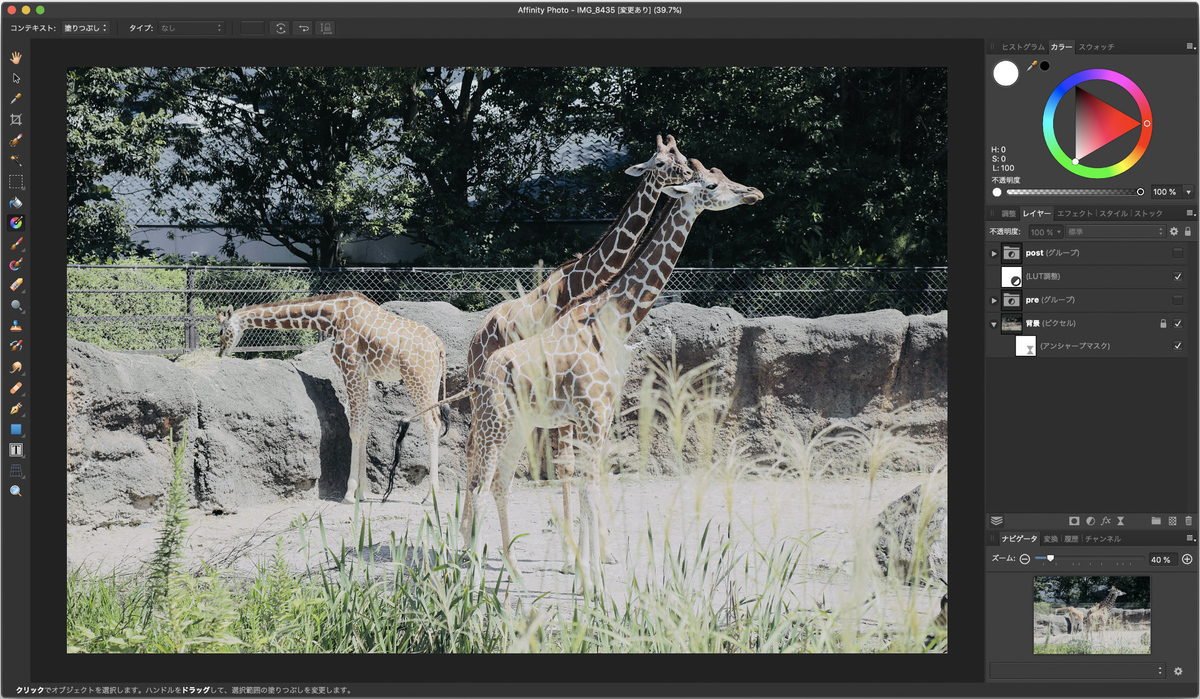Switch to the ヒストグラム tab
The width and height of the screenshot is (1200, 699).
tap(1023, 47)
